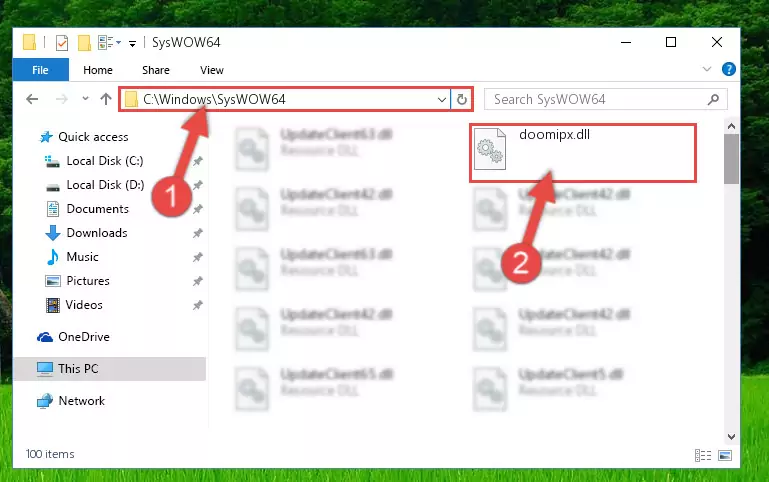Select the doomipx.dll file icon
The image size is (769, 482).
pyautogui.click(x=490, y=149)
